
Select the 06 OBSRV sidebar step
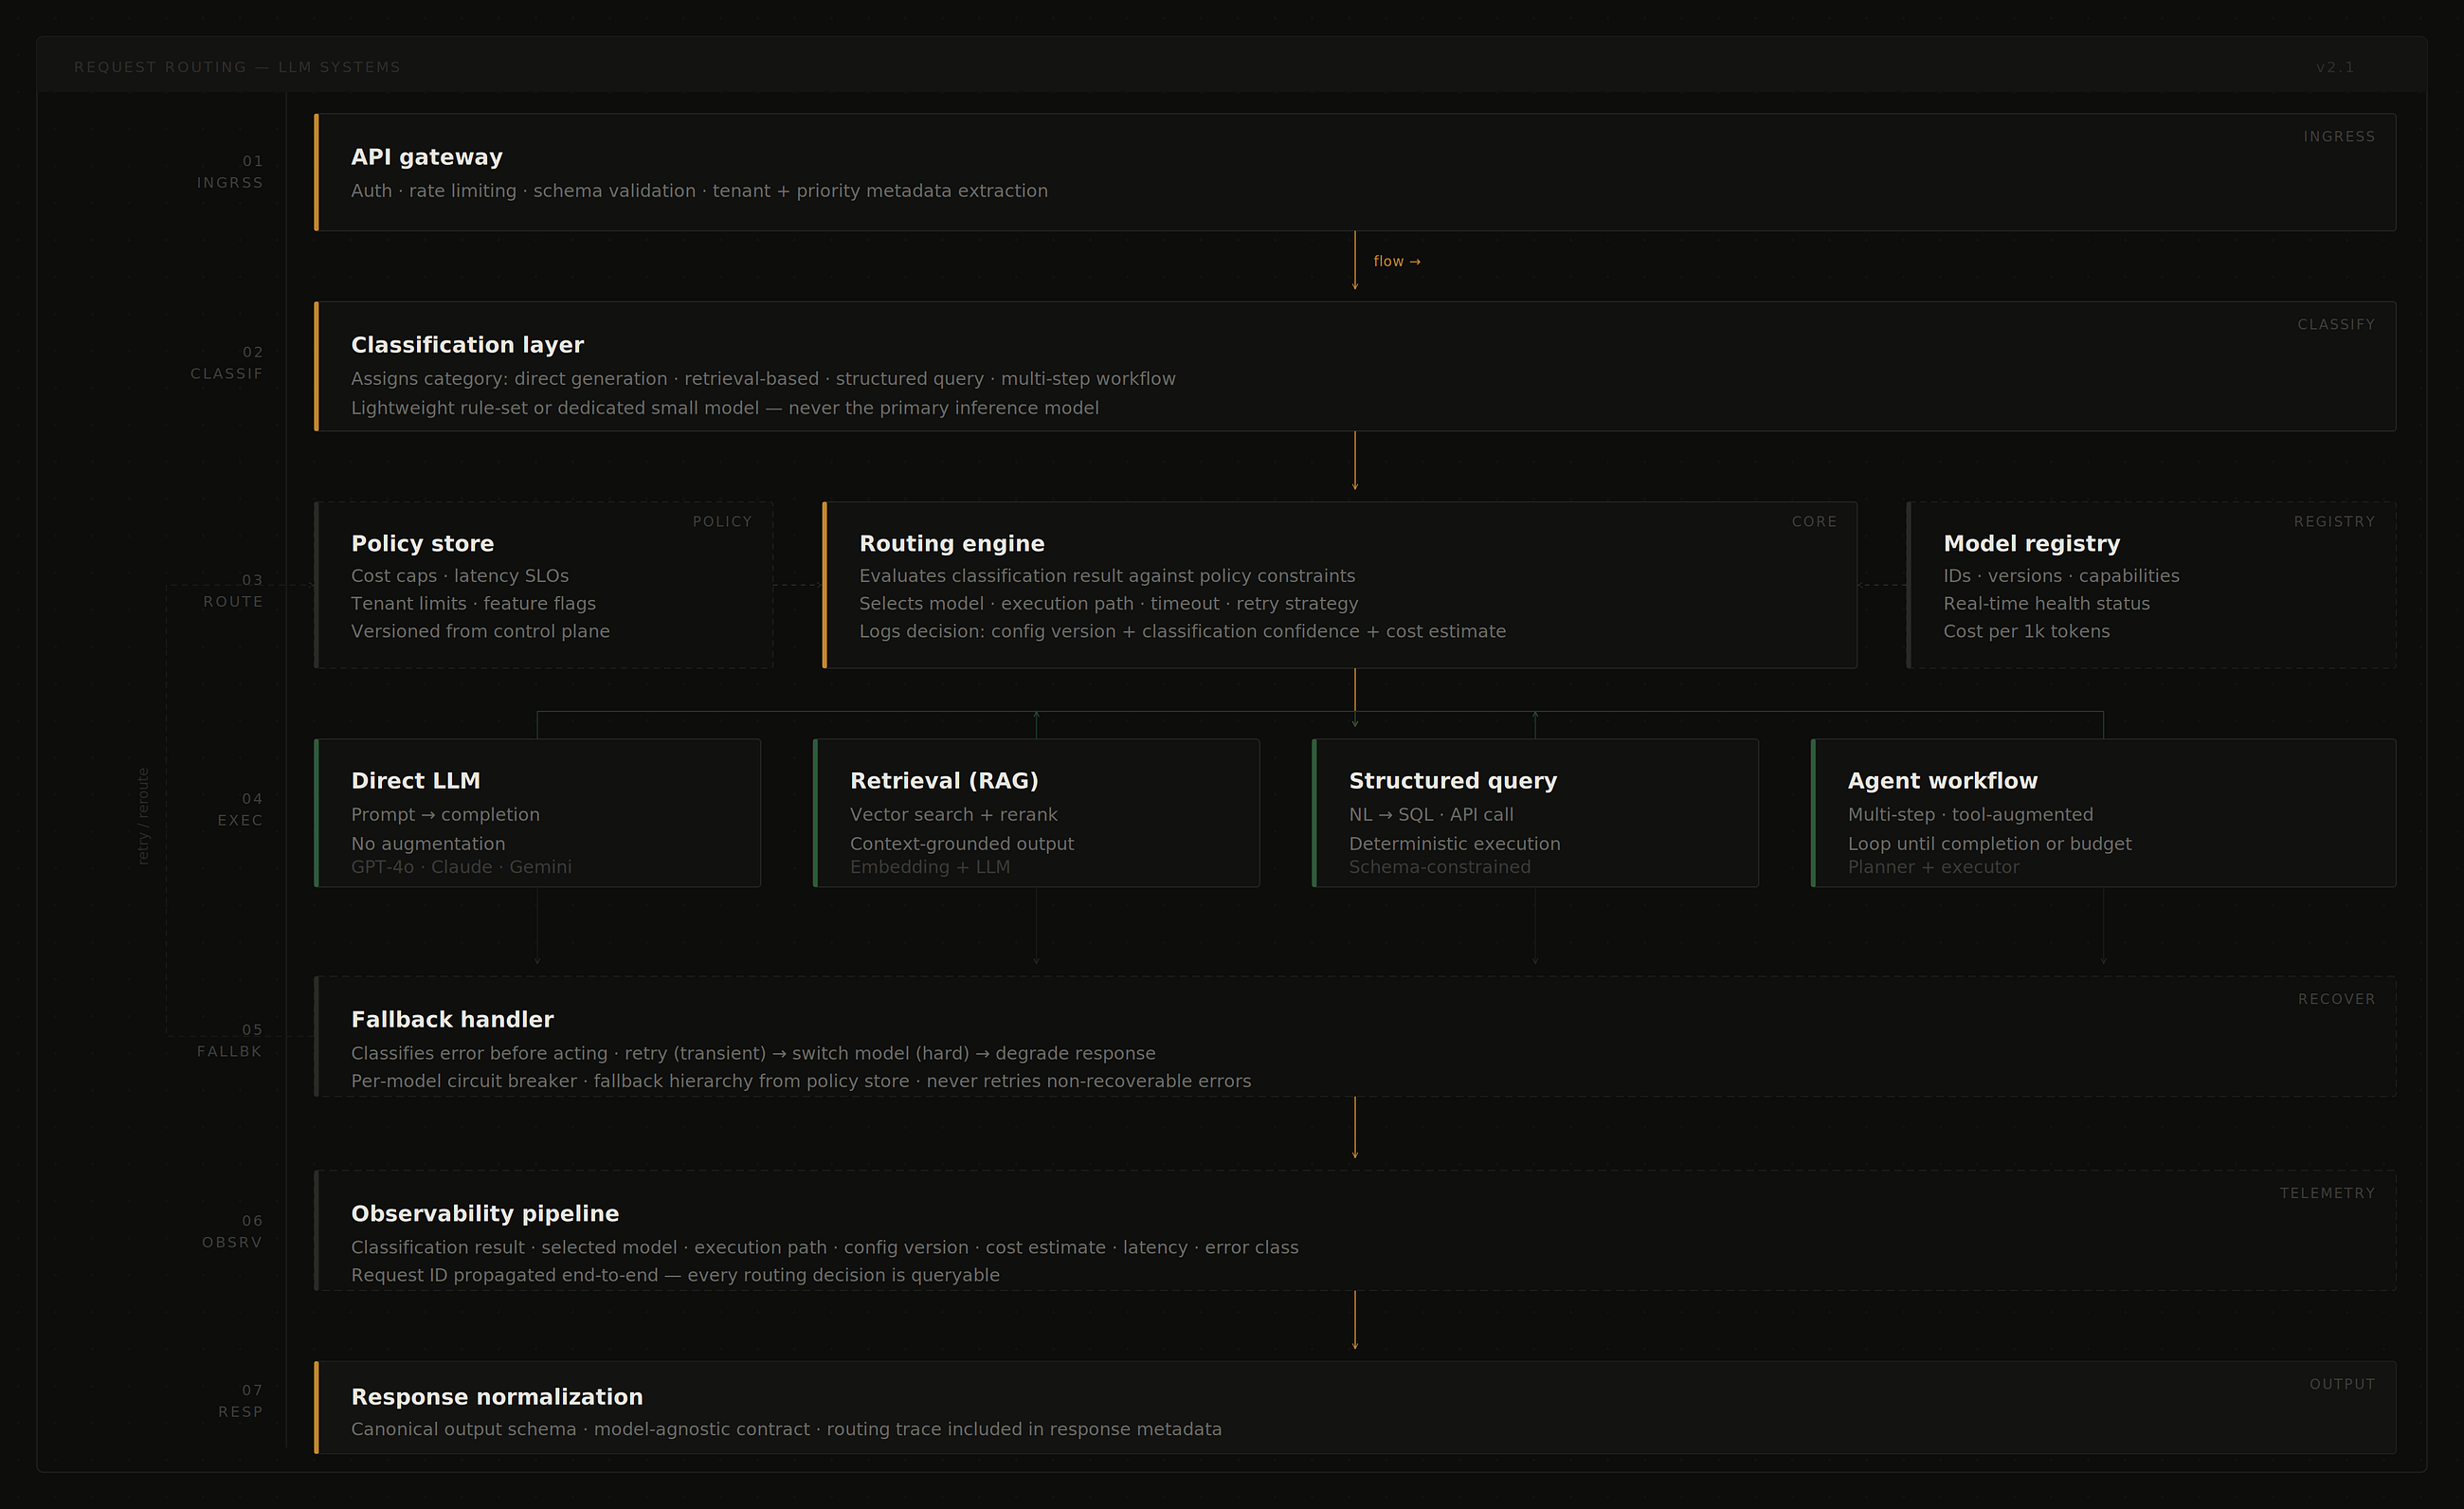click(x=232, y=1231)
